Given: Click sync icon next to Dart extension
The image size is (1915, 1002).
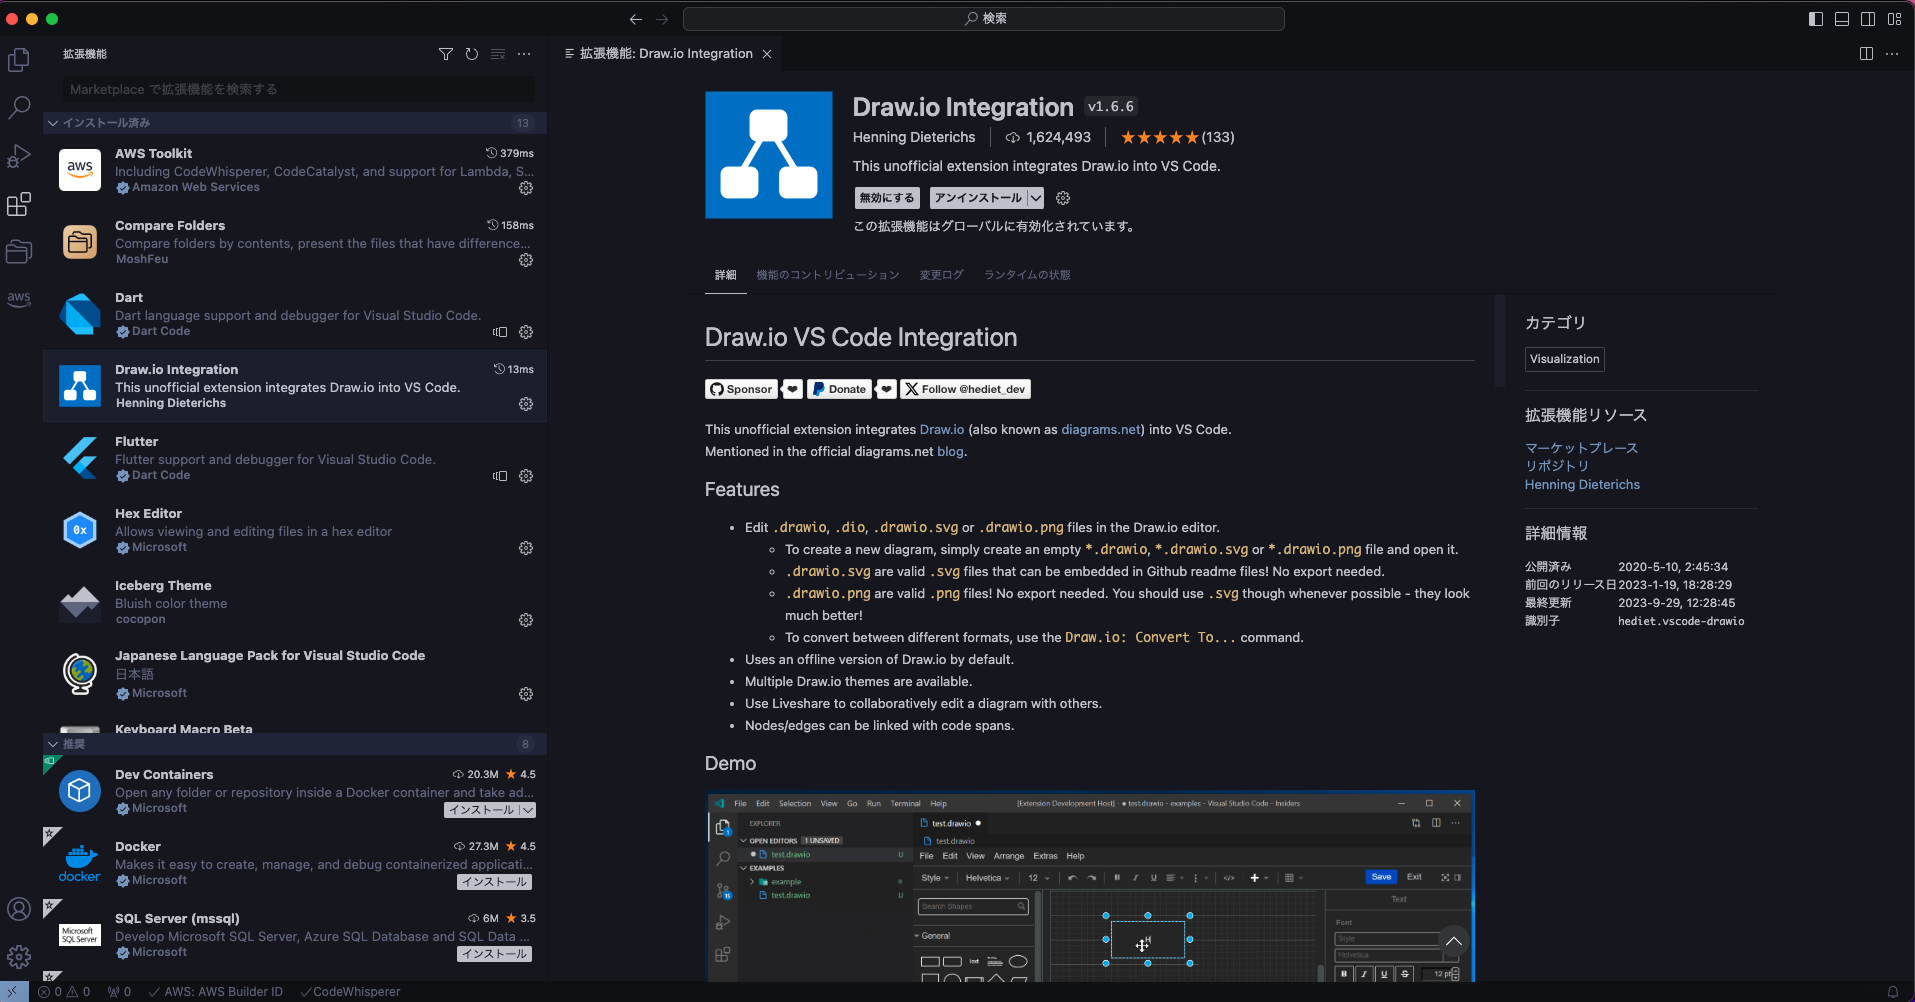Looking at the screenshot, I should [x=500, y=332].
